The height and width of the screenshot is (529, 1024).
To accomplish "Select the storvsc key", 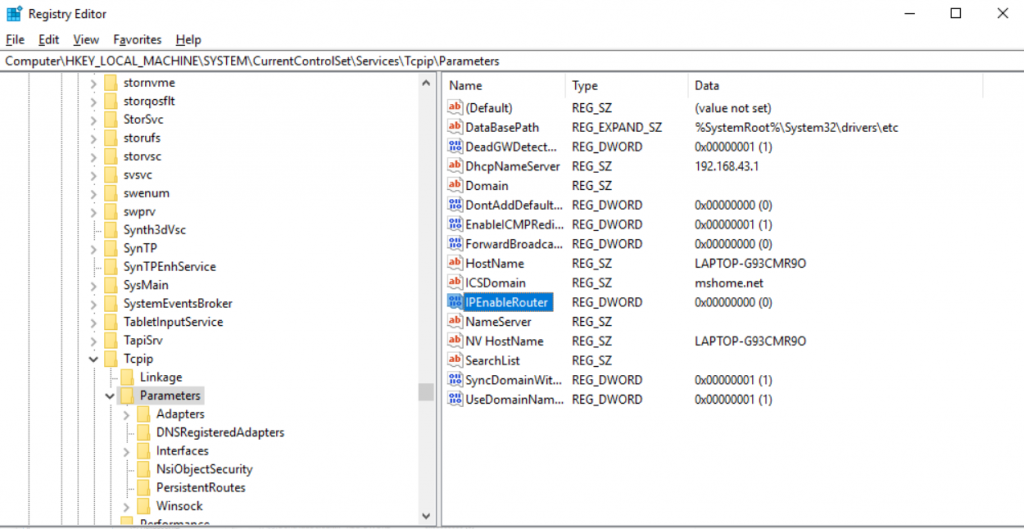I will (142, 157).
